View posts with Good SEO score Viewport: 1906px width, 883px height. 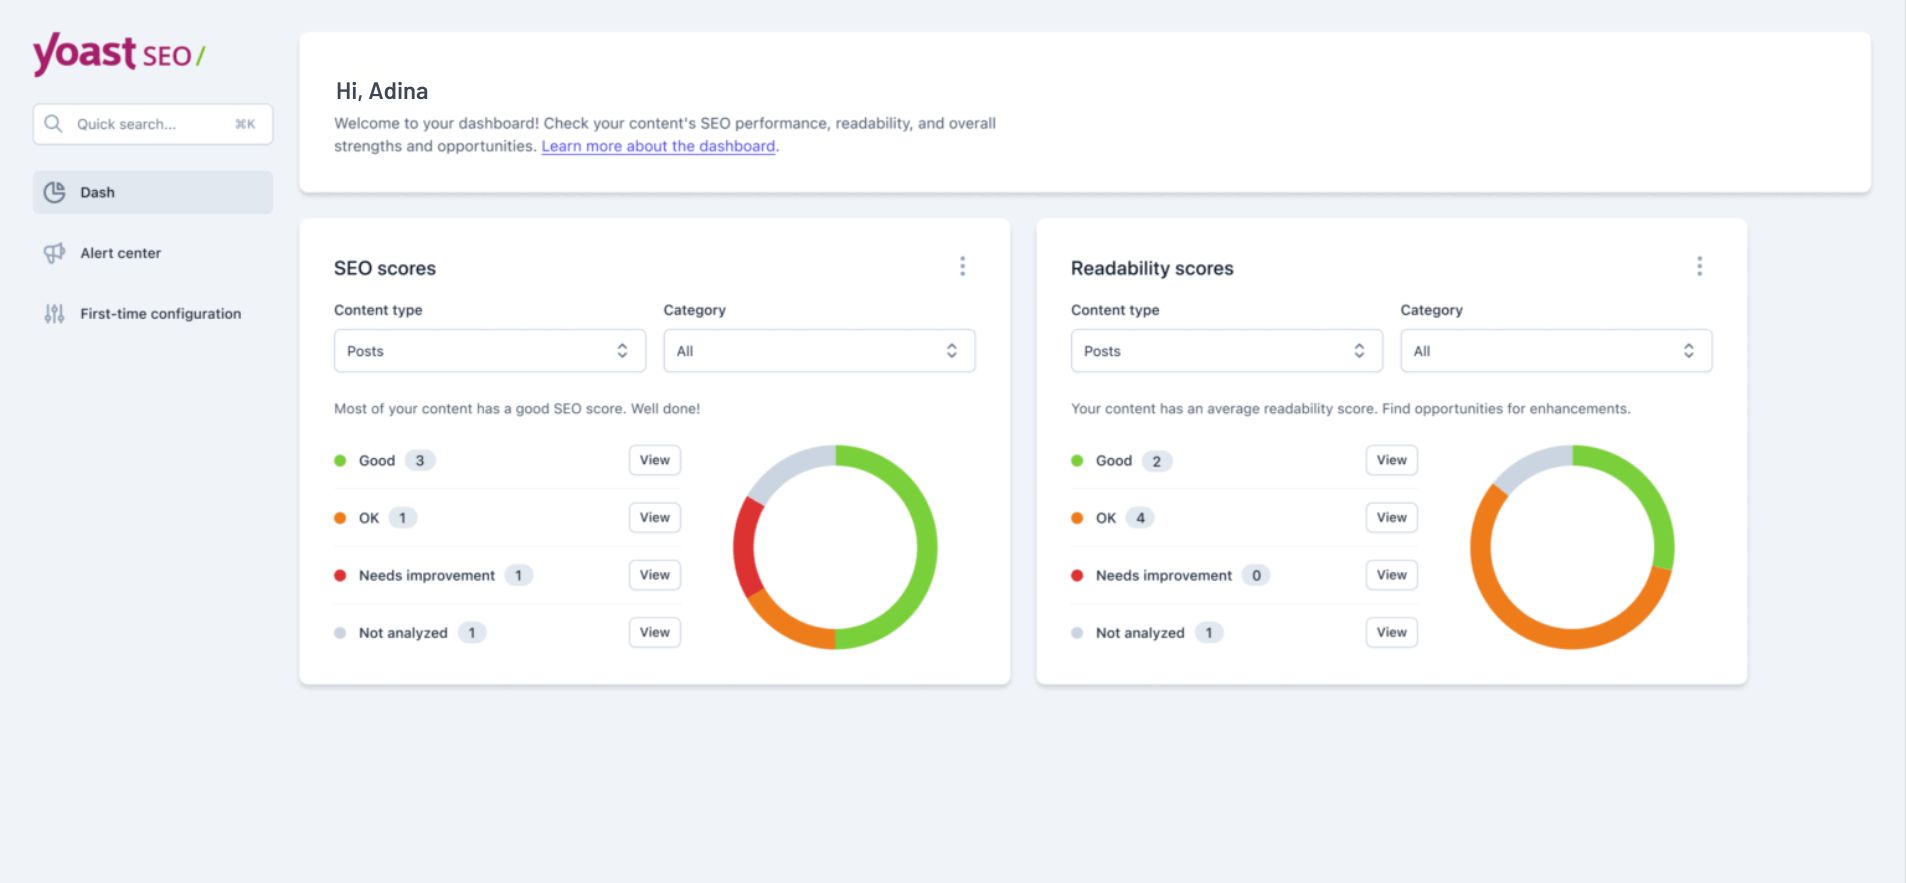click(654, 460)
